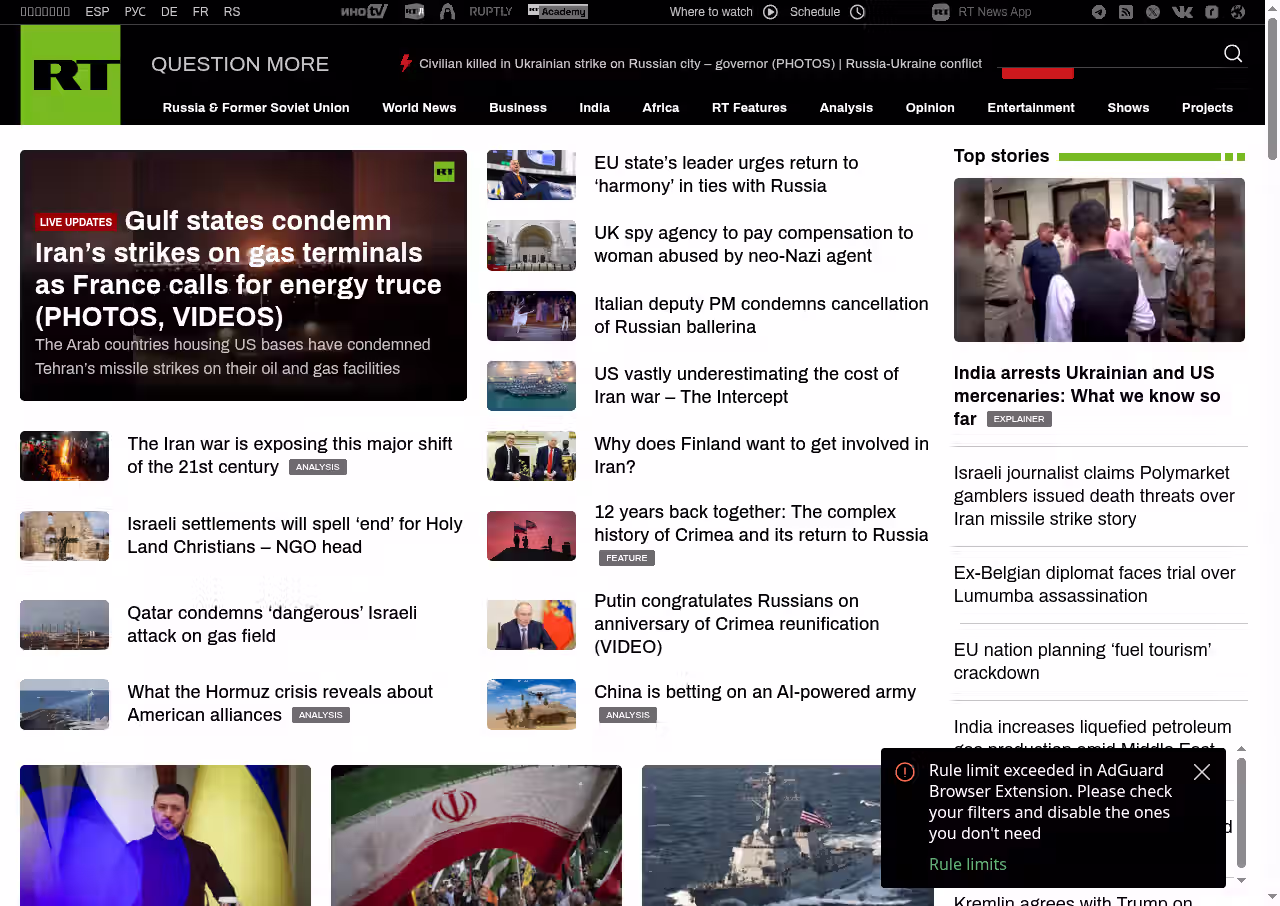The height and width of the screenshot is (906, 1280).
Task: Go to the Business section
Action: (517, 108)
